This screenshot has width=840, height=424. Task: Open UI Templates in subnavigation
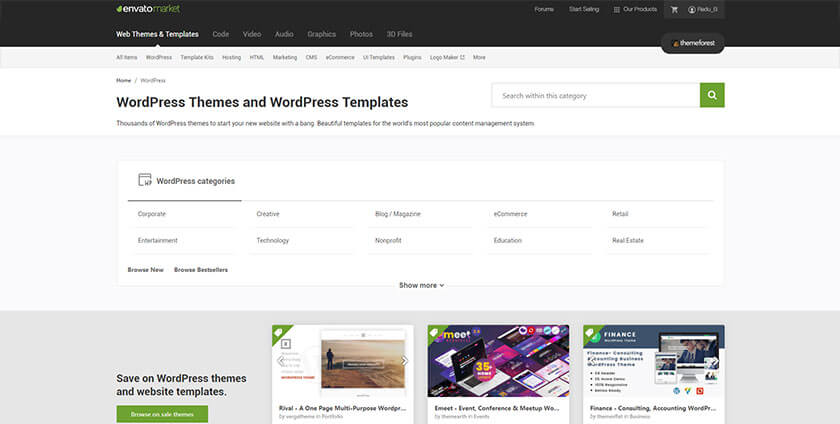pyautogui.click(x=379, y=57)
